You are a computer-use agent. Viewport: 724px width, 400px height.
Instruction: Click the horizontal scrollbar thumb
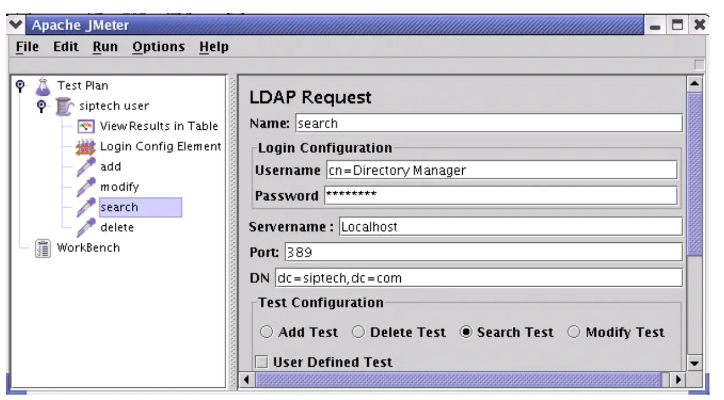pos(458,380)
